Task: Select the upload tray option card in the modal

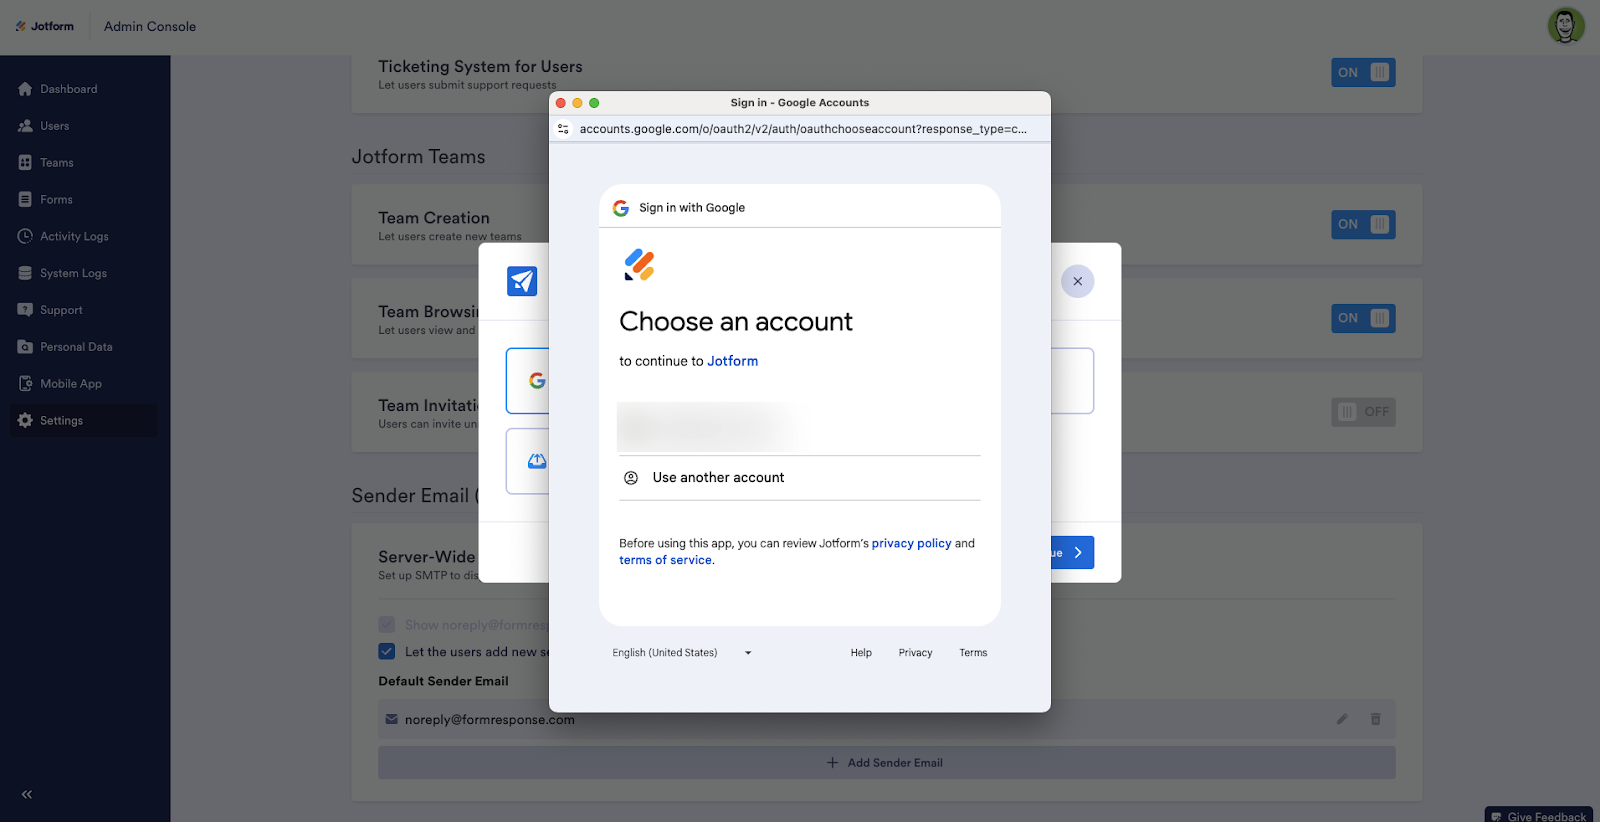Action: click(x=528, y=461)
